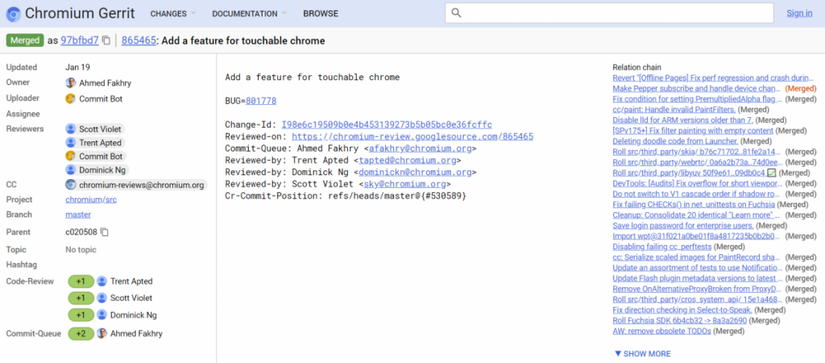Click Ahmed Fakhry's avatar in Commit-Queue
The image size is (825, 363).
coord(102,334)
